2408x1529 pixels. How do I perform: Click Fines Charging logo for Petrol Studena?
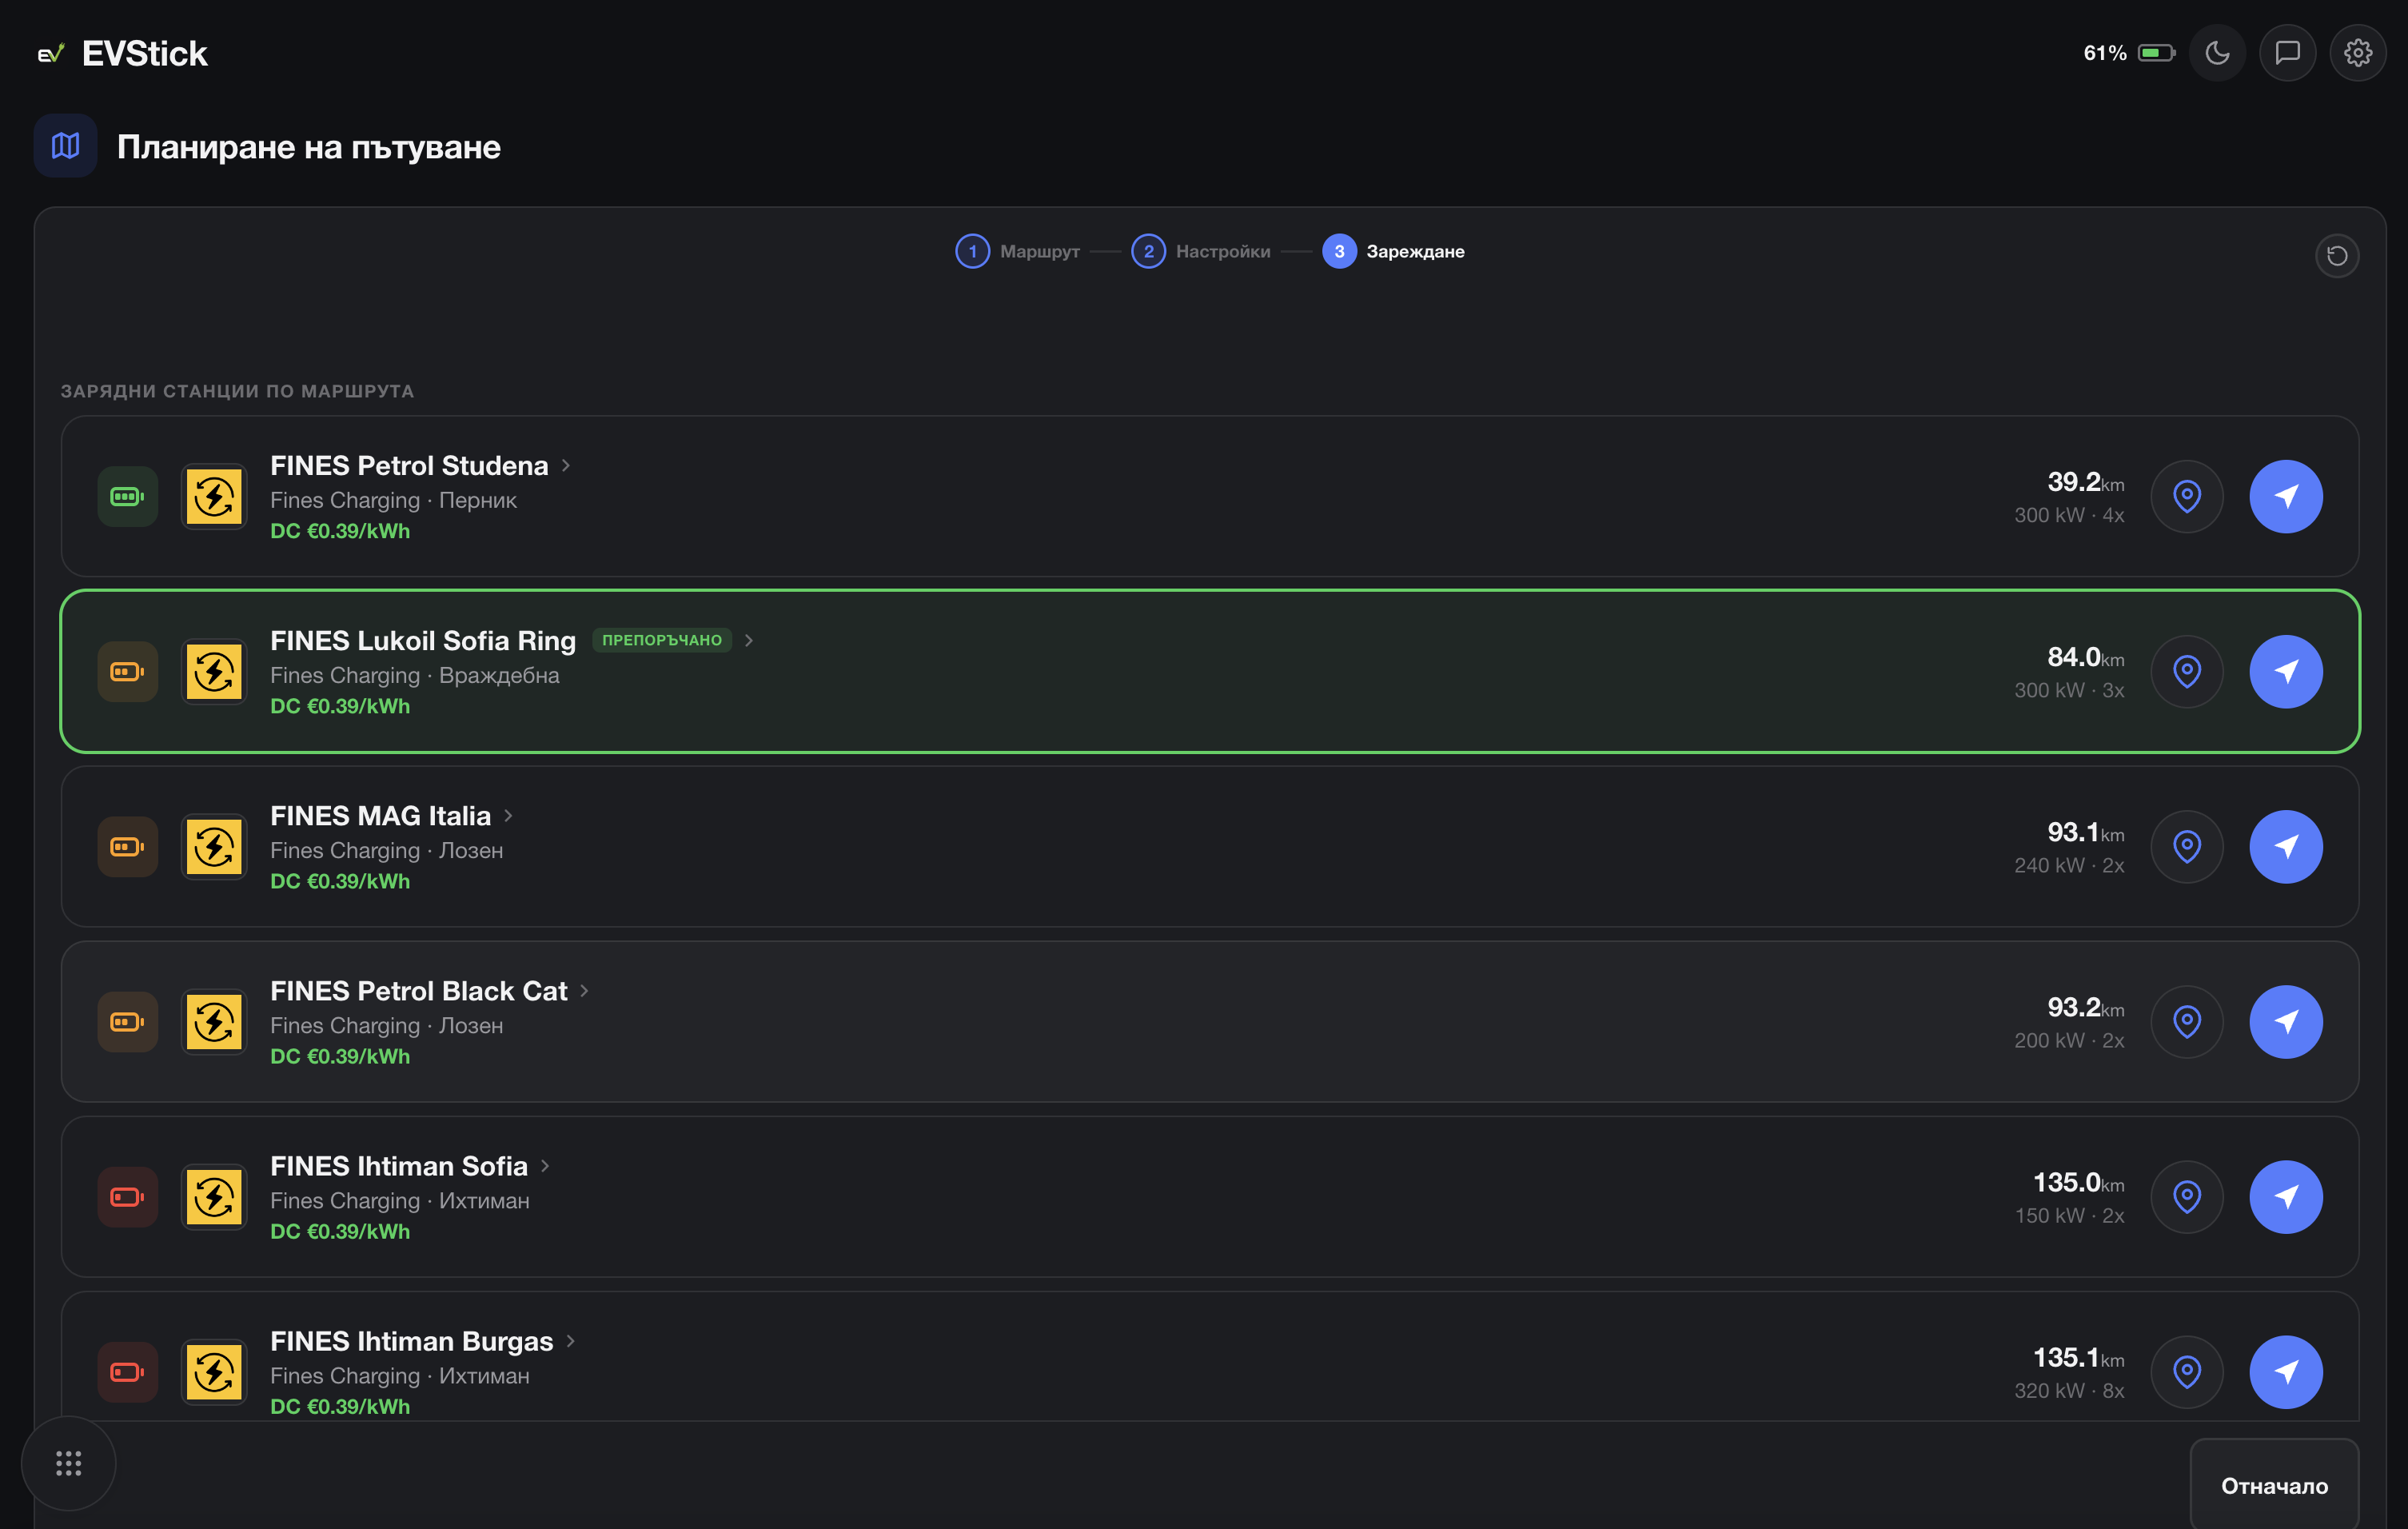tap(214, 496)
